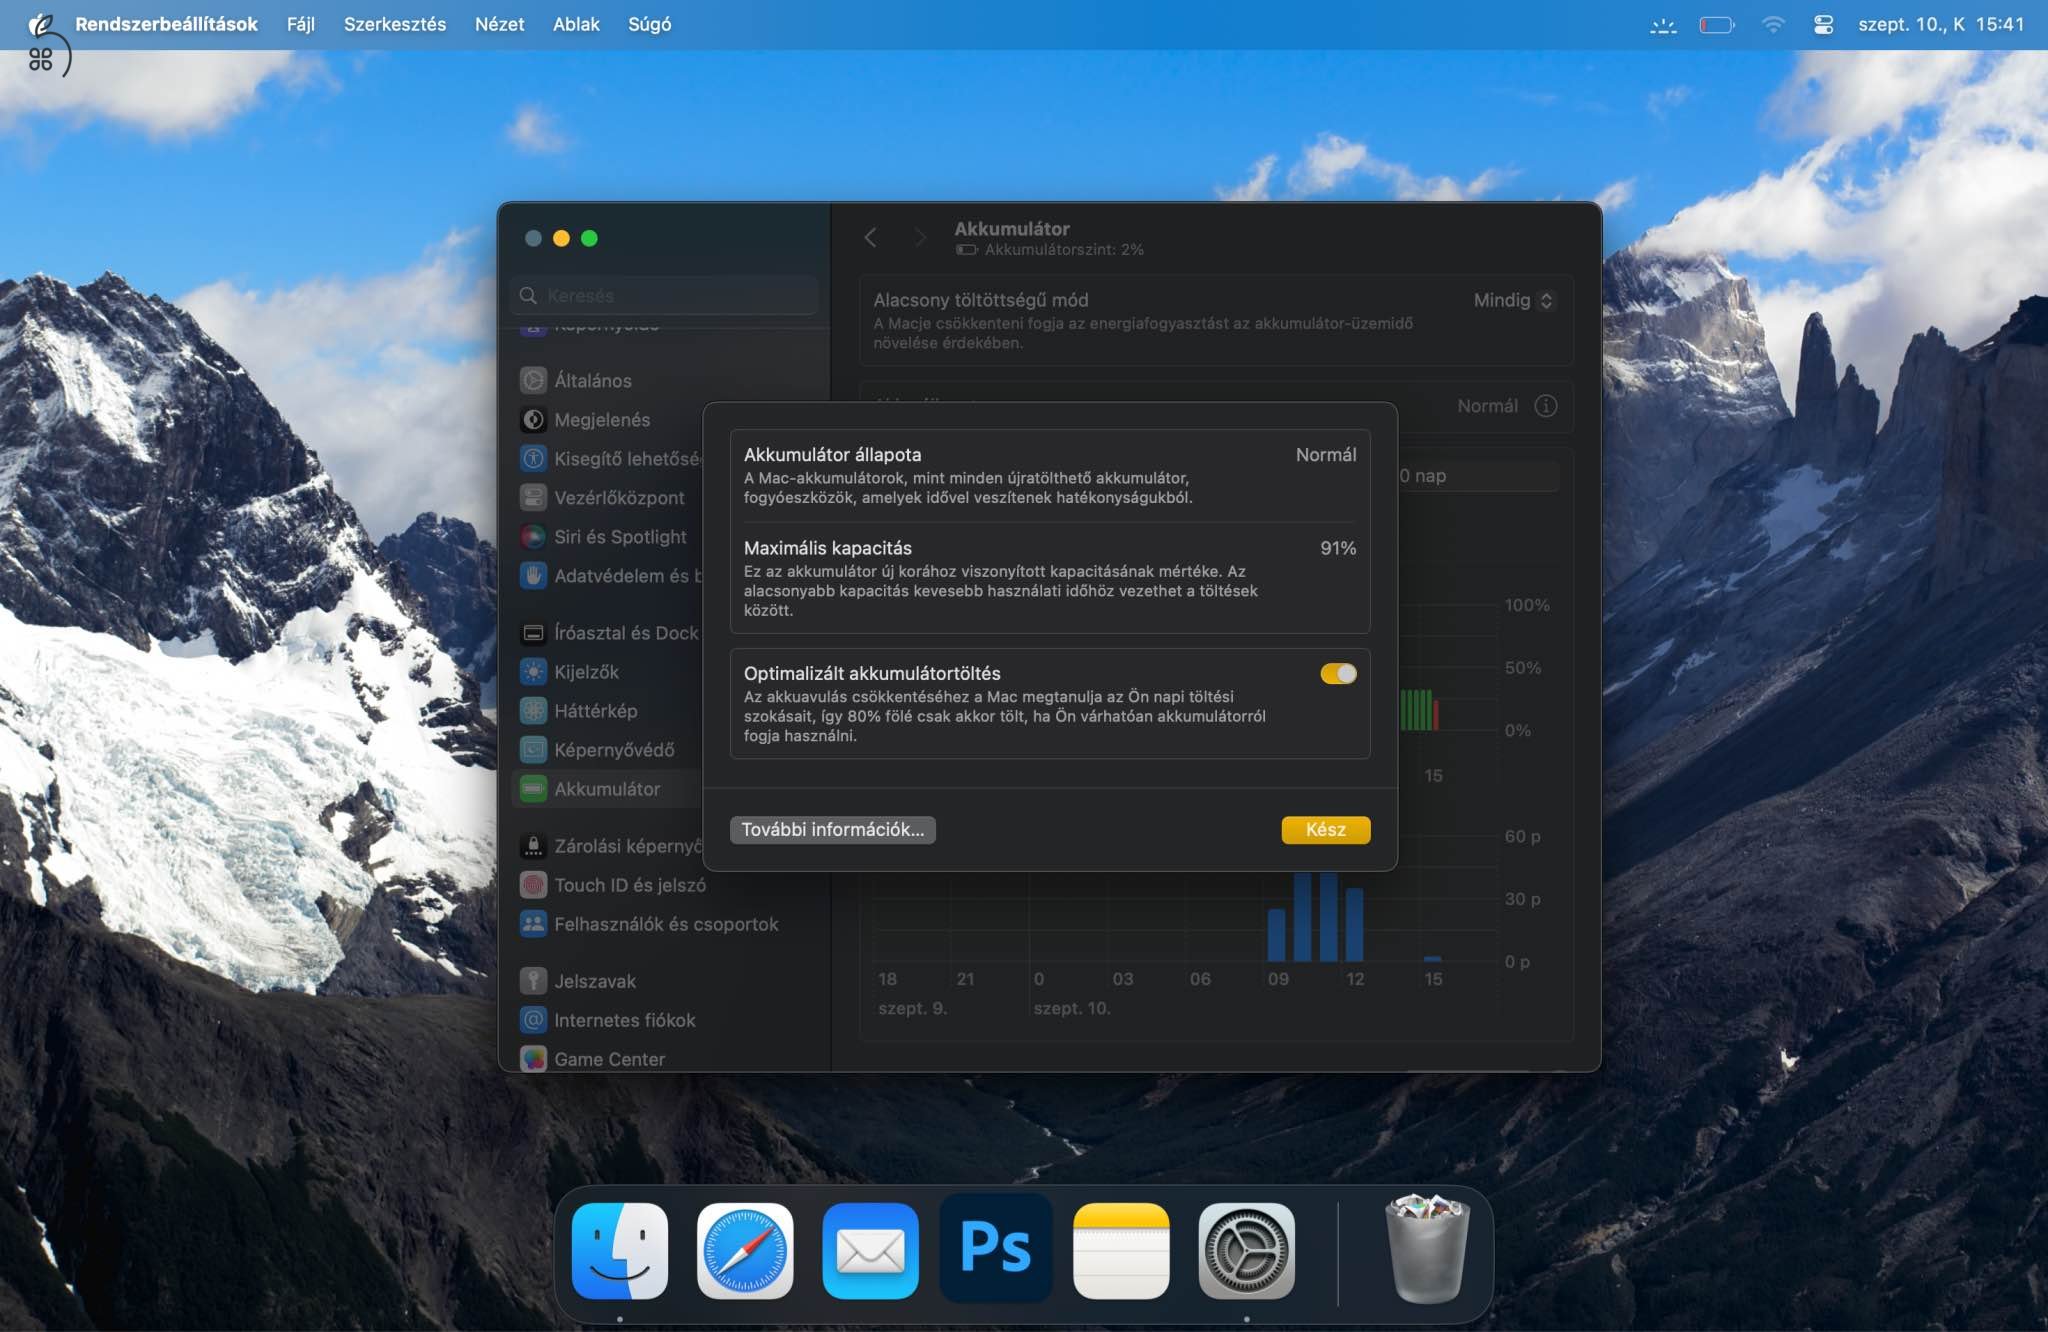Click the Akkumulátor állapota Normál value
The height and width of the screenshot is (1332, 2048).
pyautogui.click(x=1326, y=454)
